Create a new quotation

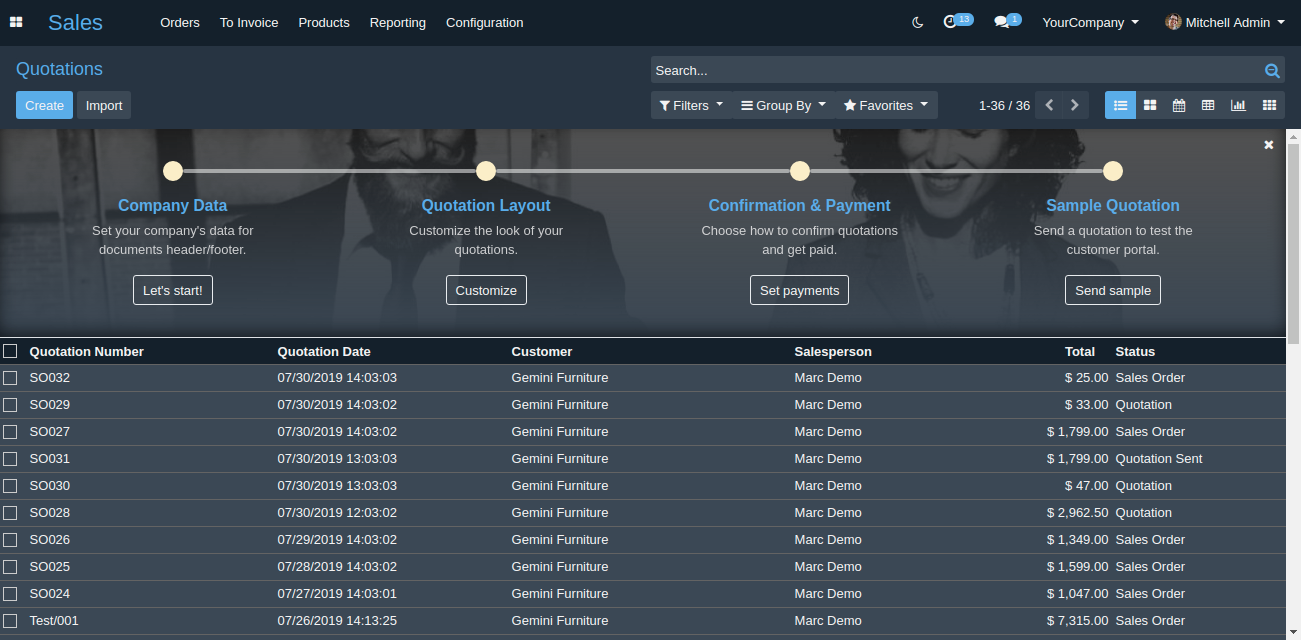pyautogui.click(x=44, y=105)
